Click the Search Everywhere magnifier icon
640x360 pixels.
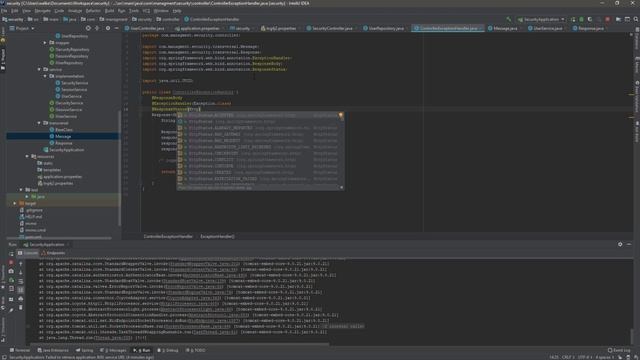pos(636,19)
